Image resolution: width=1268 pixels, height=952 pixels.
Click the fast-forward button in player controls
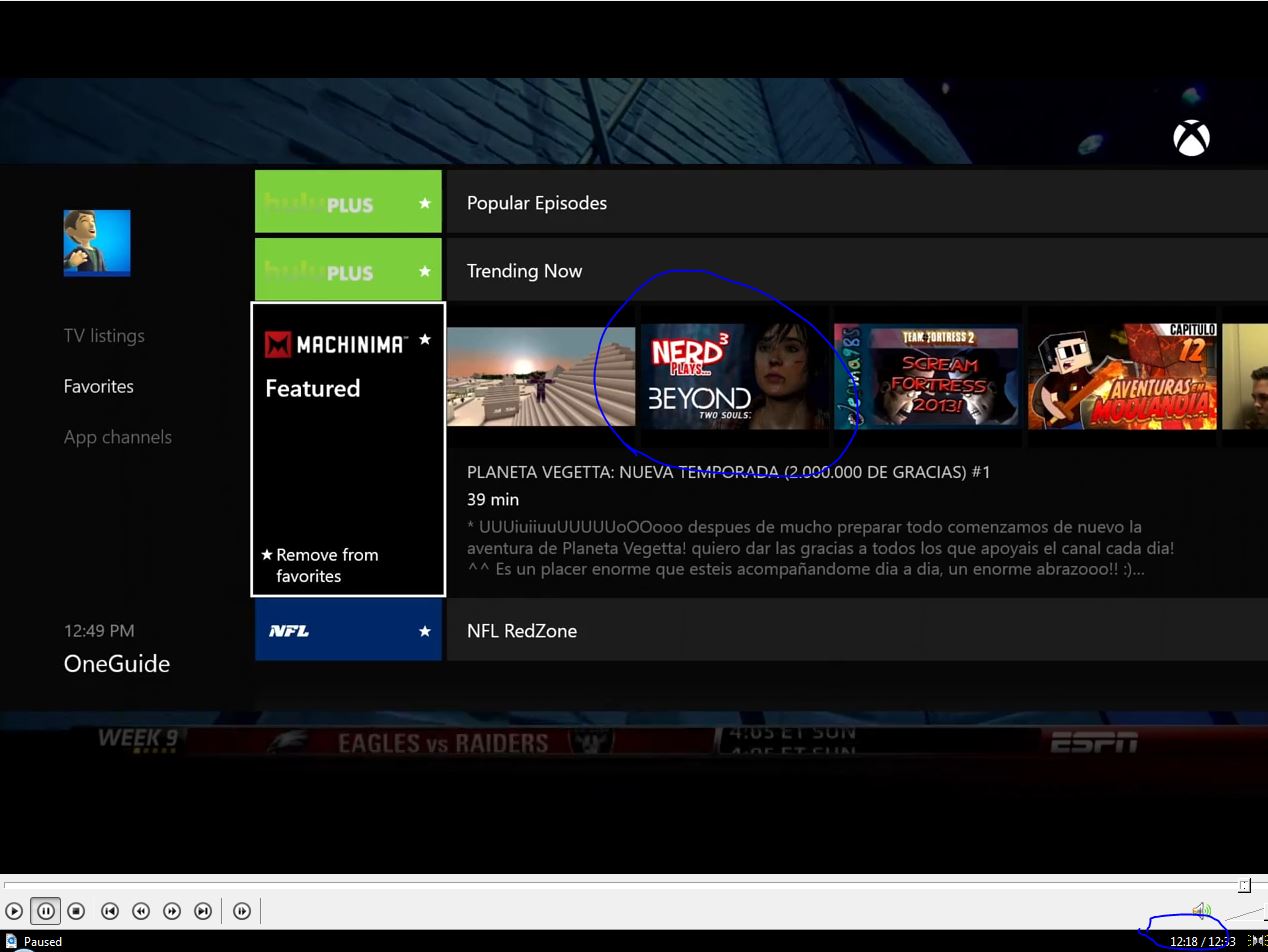[x=172, y=911]
